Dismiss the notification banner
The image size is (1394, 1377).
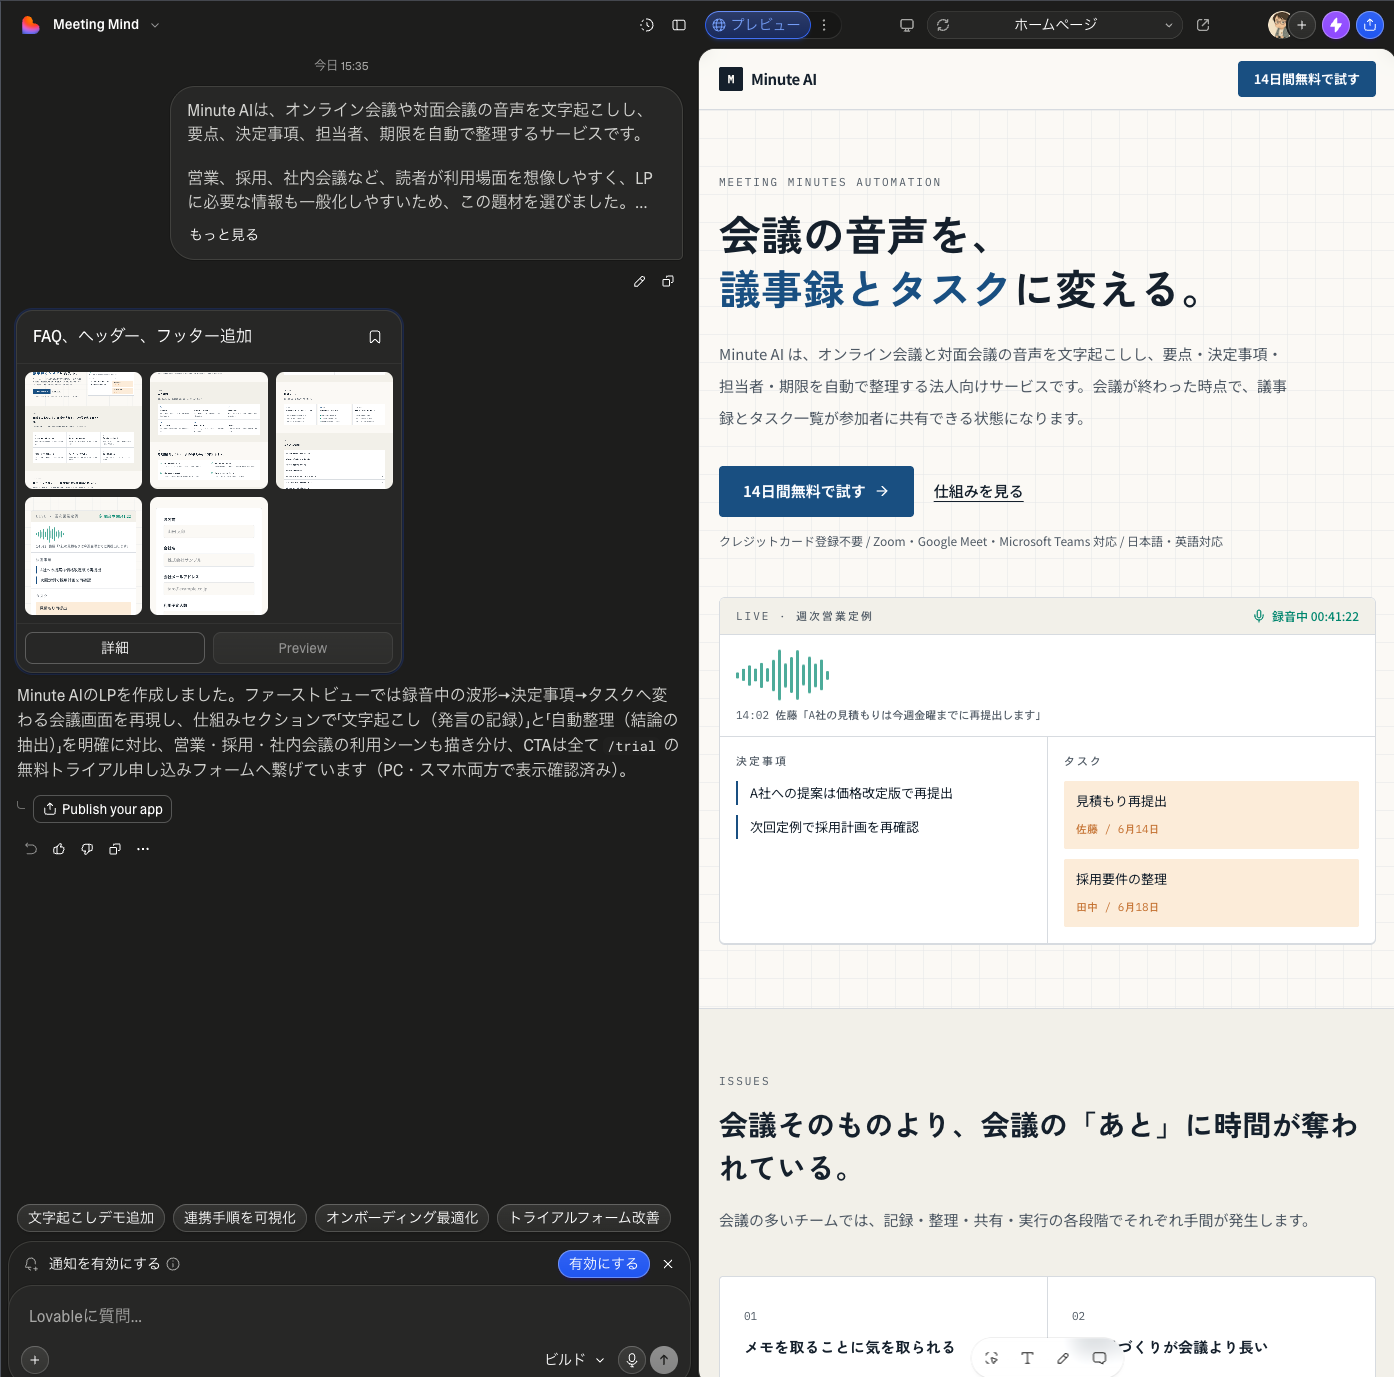668,1264
